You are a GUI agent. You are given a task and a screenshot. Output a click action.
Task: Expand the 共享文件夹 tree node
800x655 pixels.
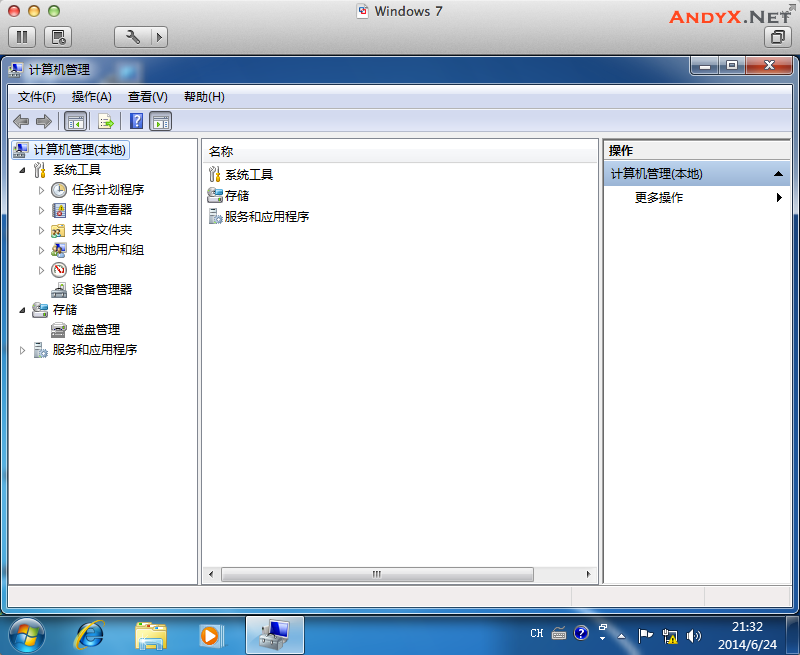(41, 230)
